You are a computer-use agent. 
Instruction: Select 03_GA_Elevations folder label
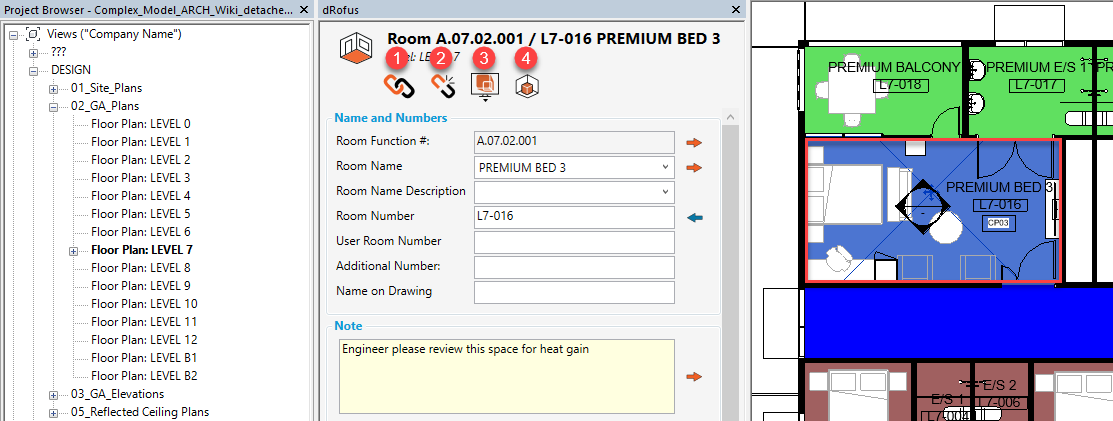pyautogui.click(x=117, y=394)
